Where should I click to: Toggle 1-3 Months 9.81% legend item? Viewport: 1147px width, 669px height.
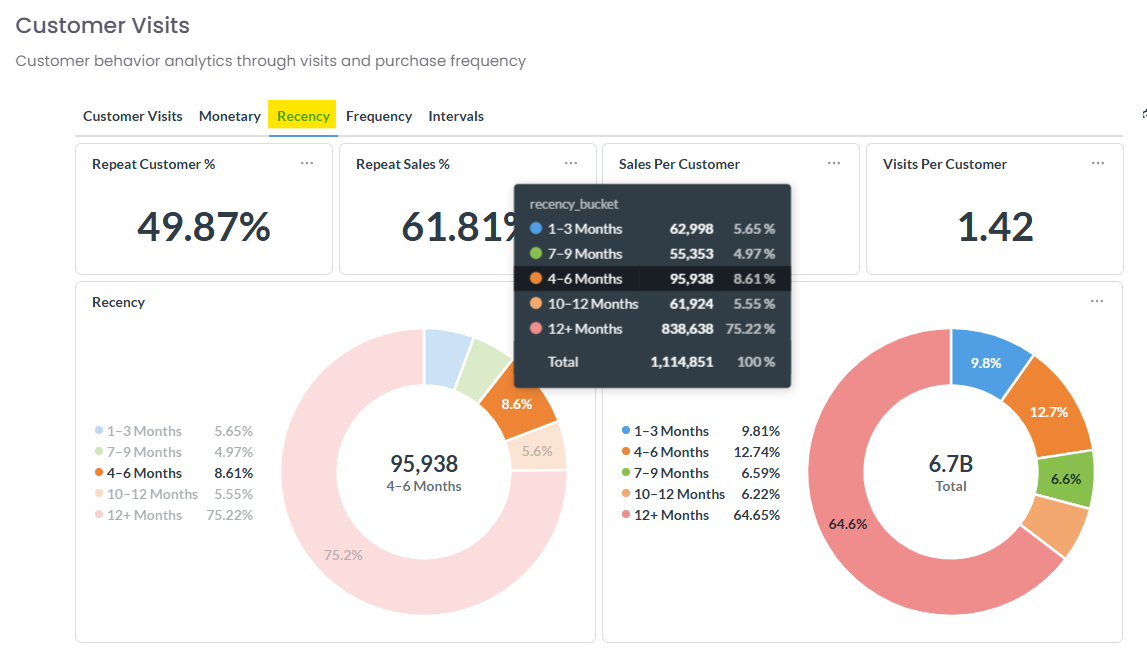tap(701, 431)
